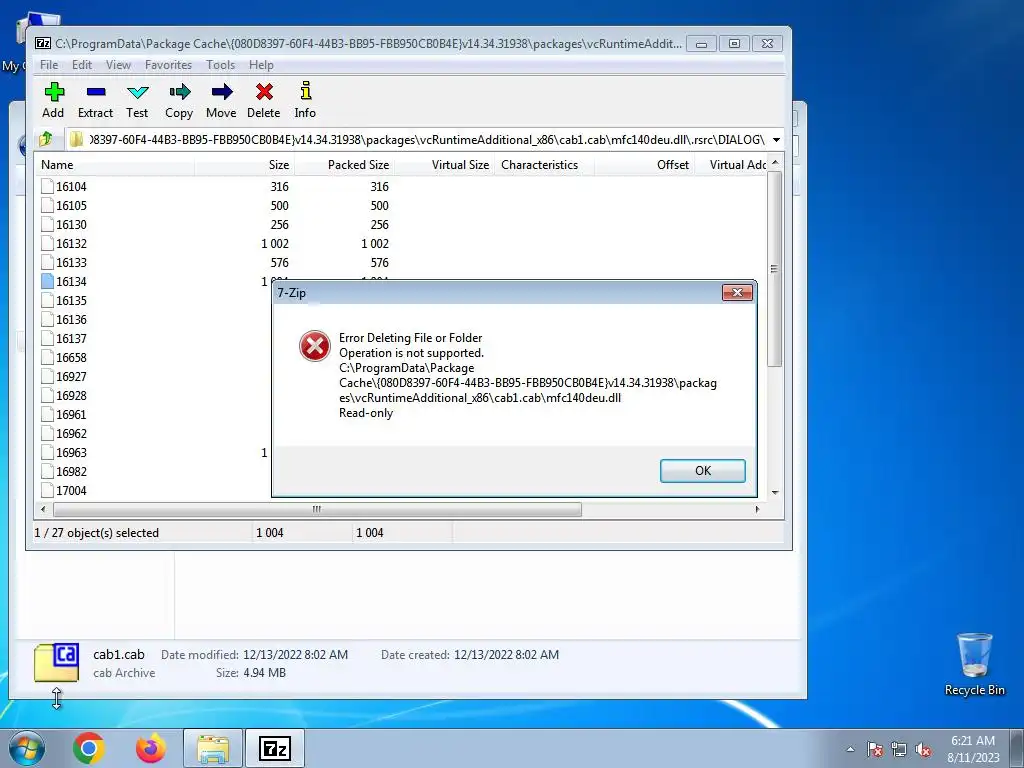The image size is (1024, 768).
Task: Click the file icon of 16658
Action: (x=47, y=357)
